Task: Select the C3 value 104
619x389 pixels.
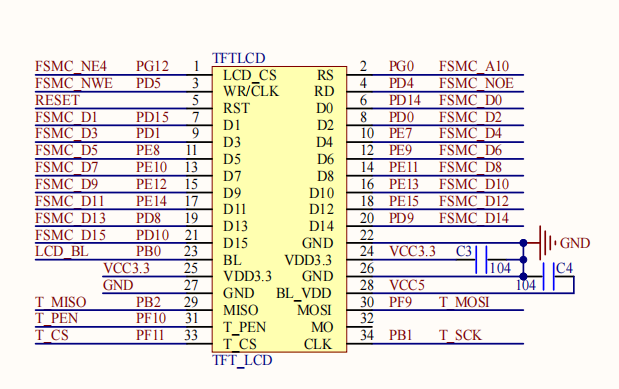Action: [500, 268]
